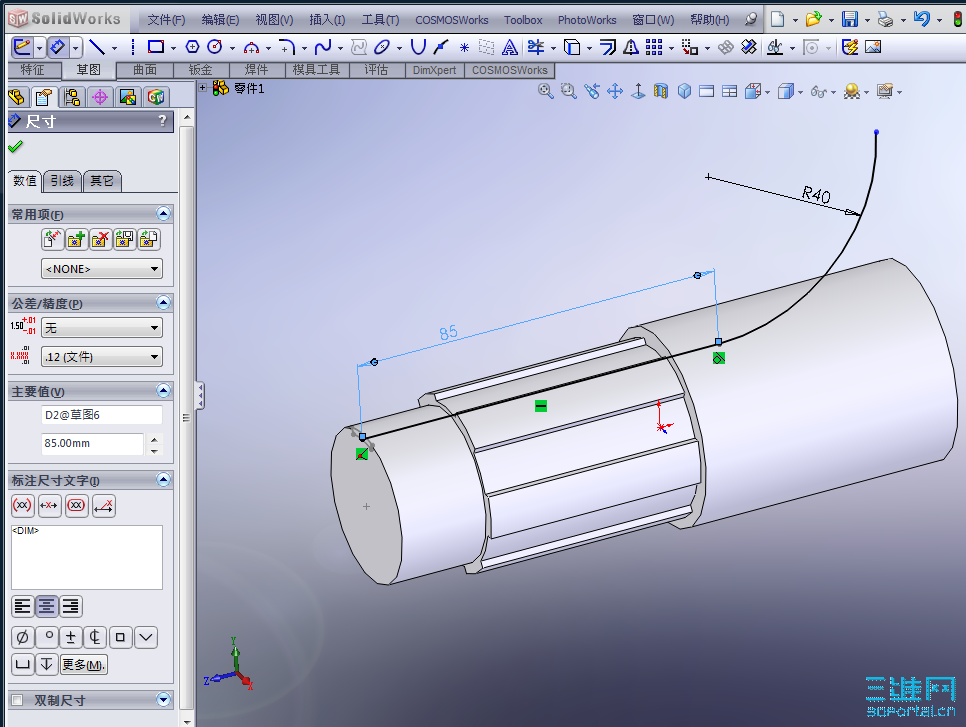The image size is (966, 727).
Task: Click the Rebuild traffic light icon
Action: click(x=958, y=19)
